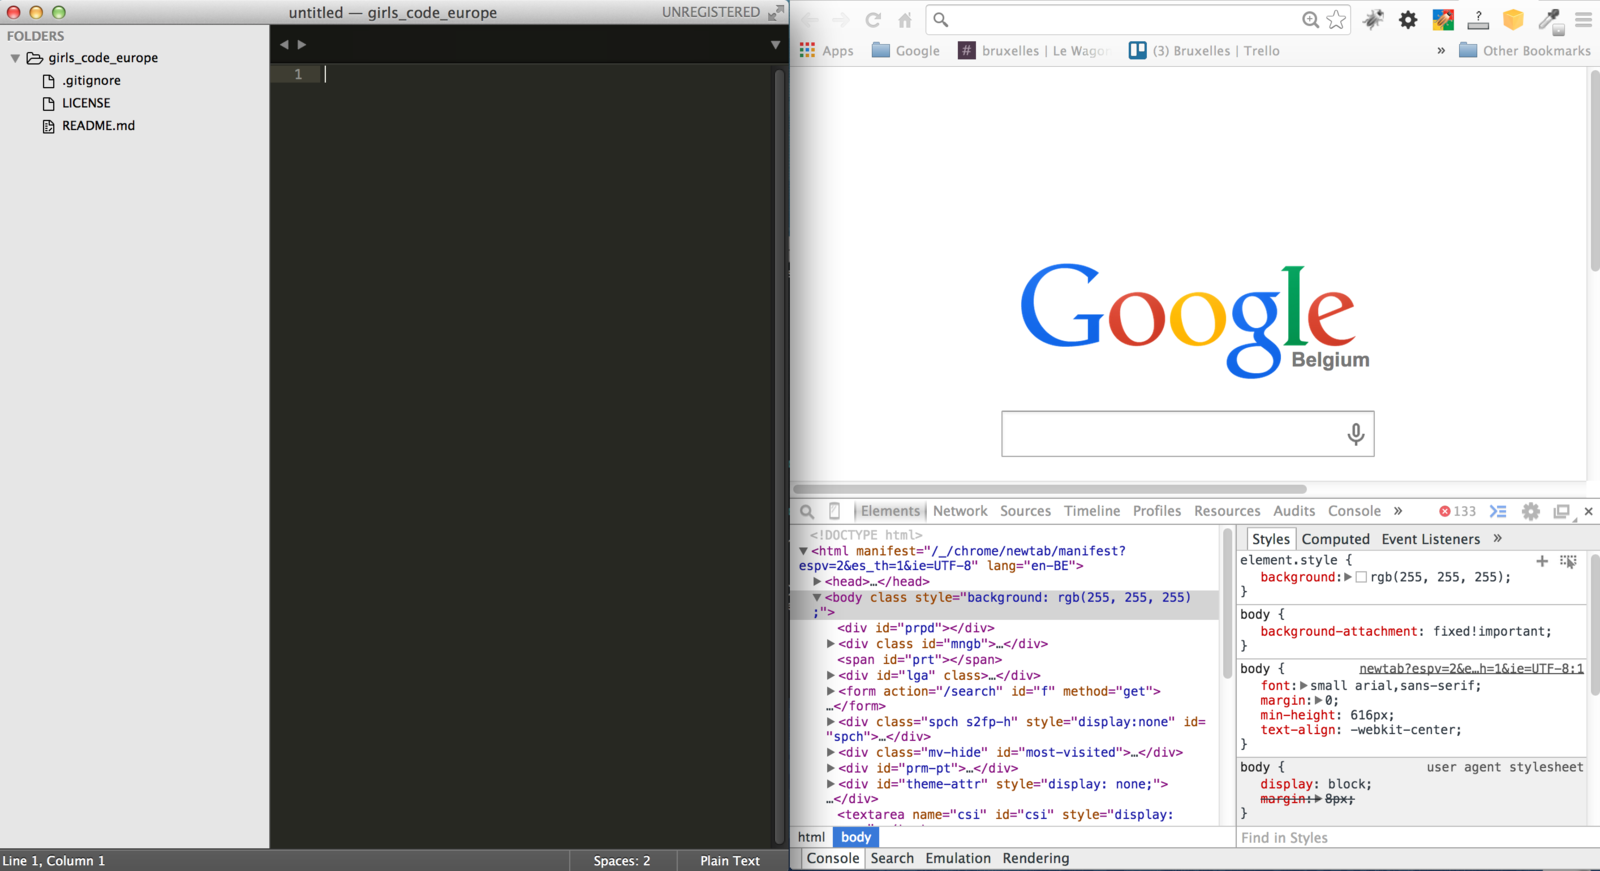Open Spaces: 2 indentation menu
1600x871 pixels.
tap(622, 861)
